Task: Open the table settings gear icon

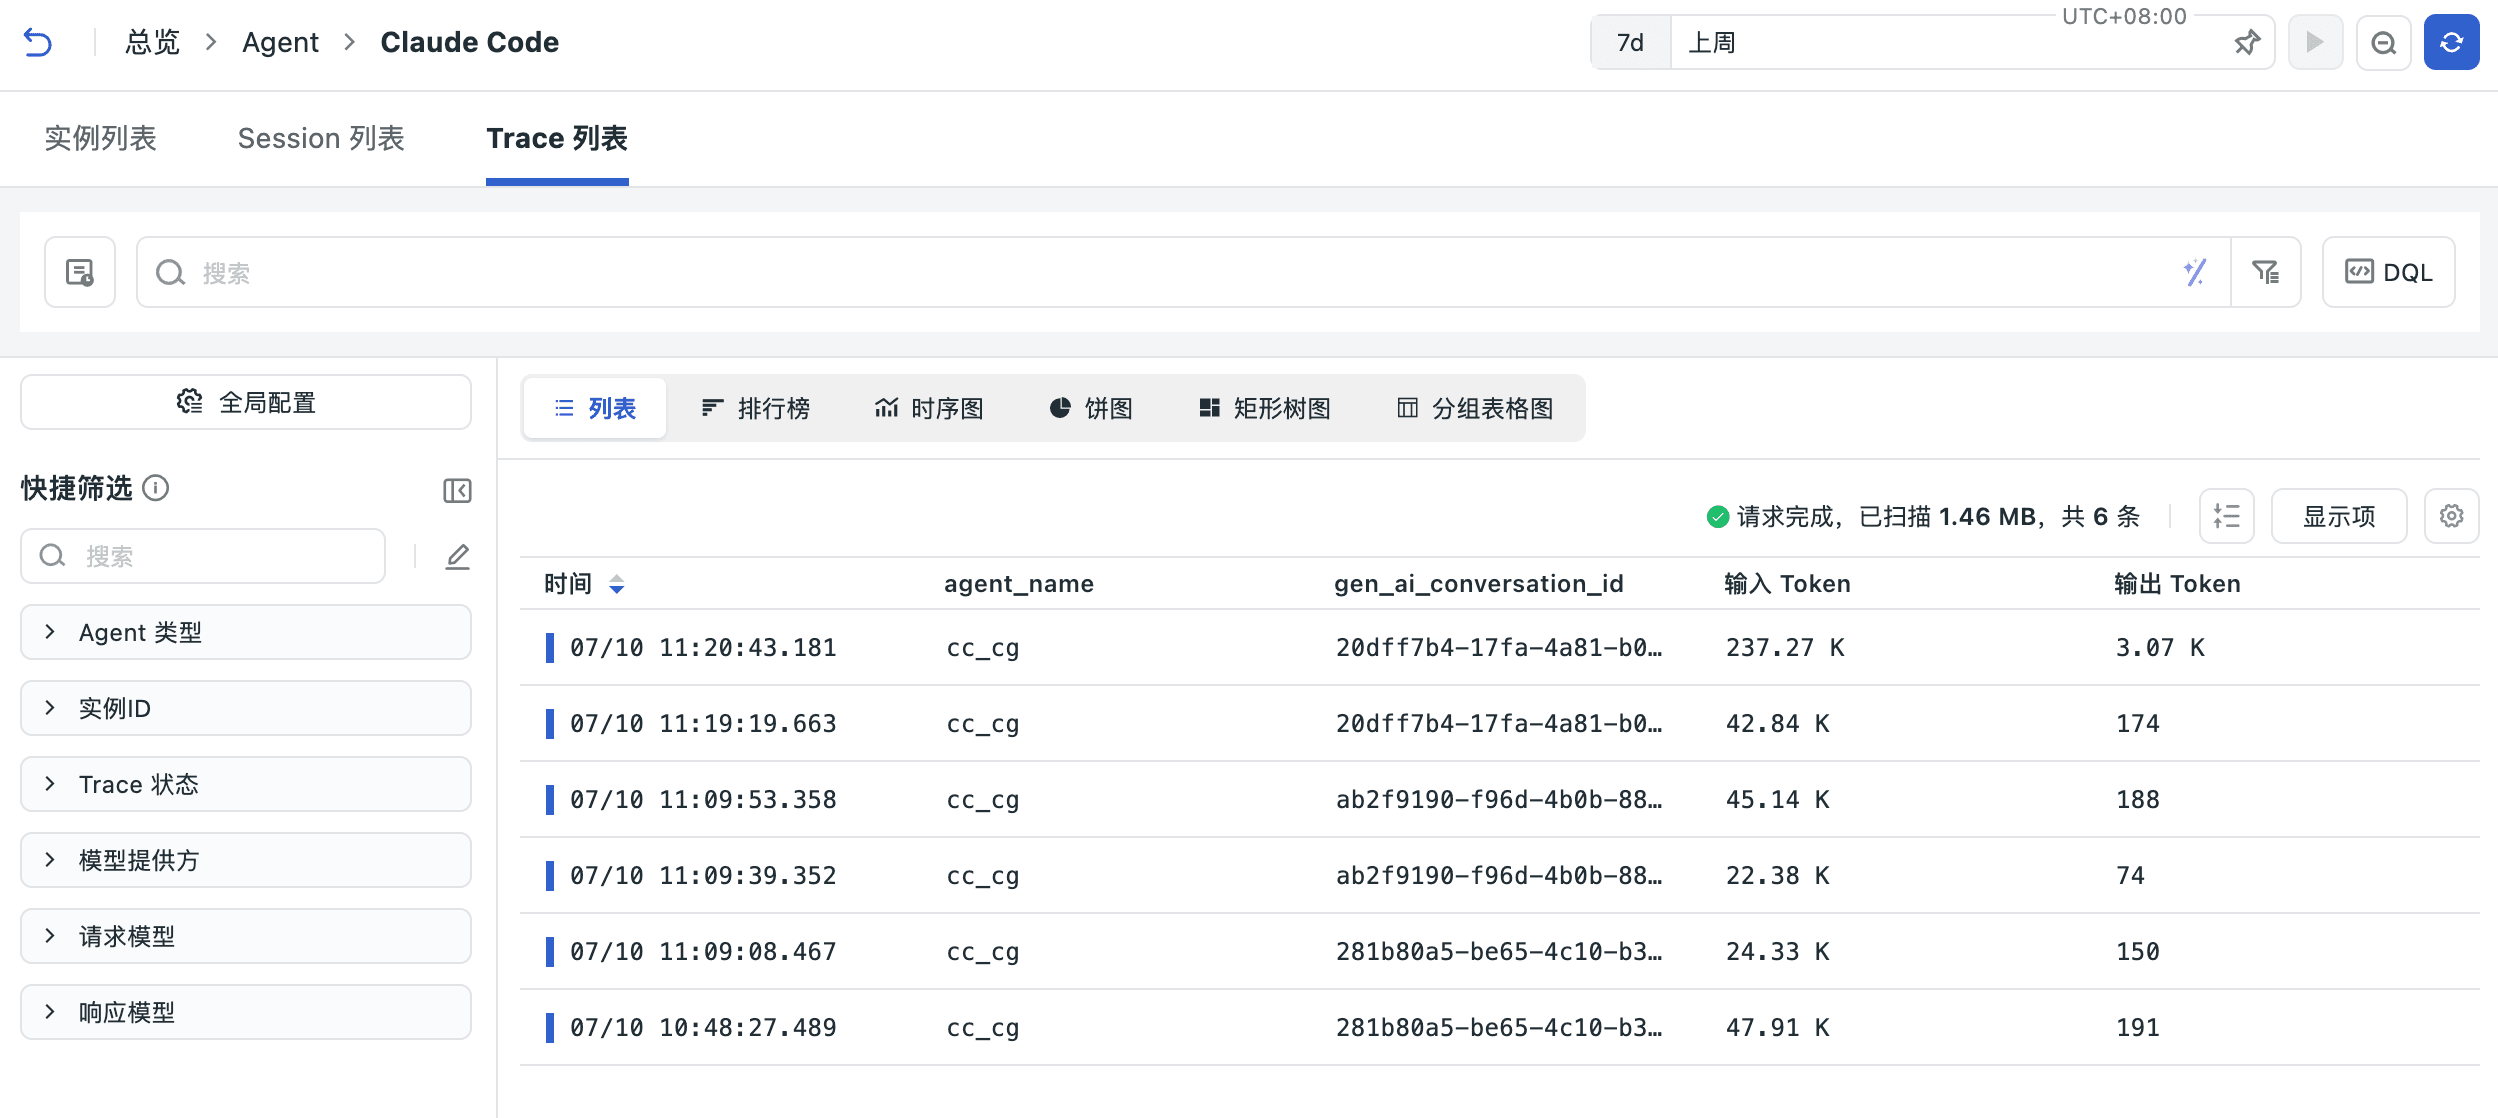Action: [x=2451, y=516]
